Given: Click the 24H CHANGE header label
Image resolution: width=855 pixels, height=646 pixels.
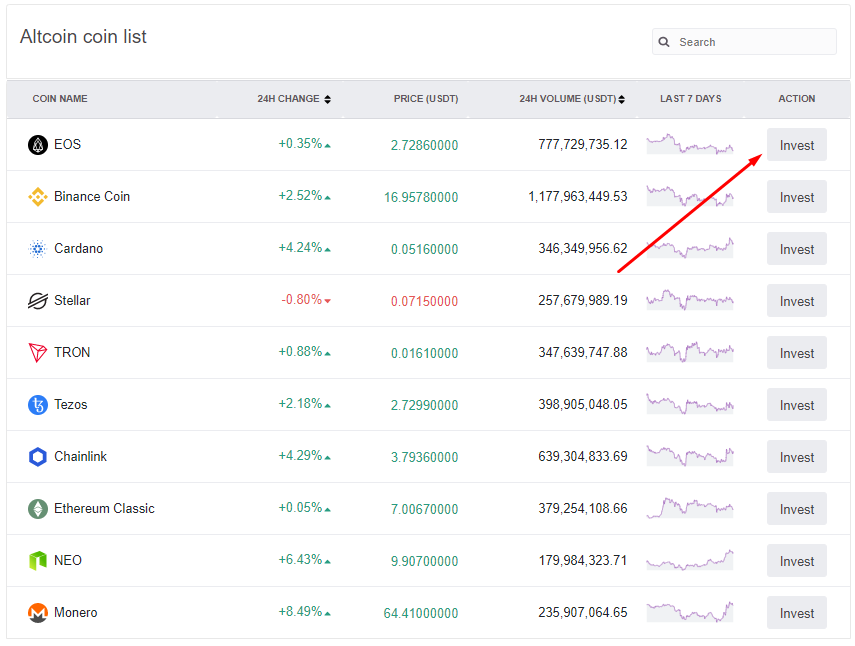Looking at the screenshot, I should point(288,99).
